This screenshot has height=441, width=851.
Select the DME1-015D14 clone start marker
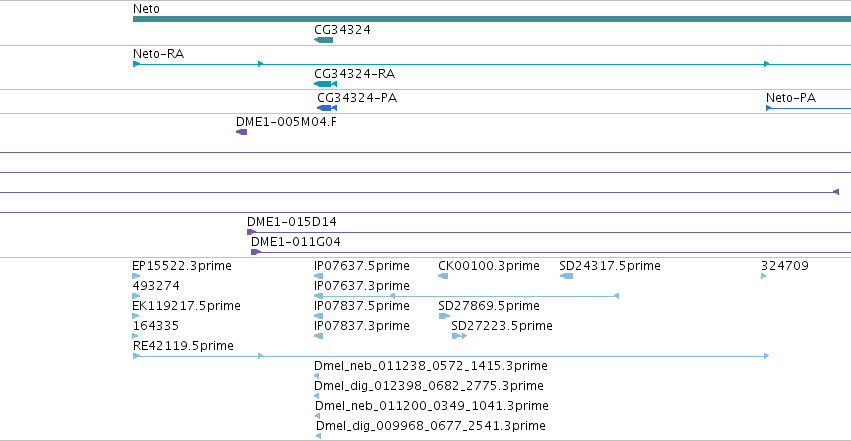251,232
